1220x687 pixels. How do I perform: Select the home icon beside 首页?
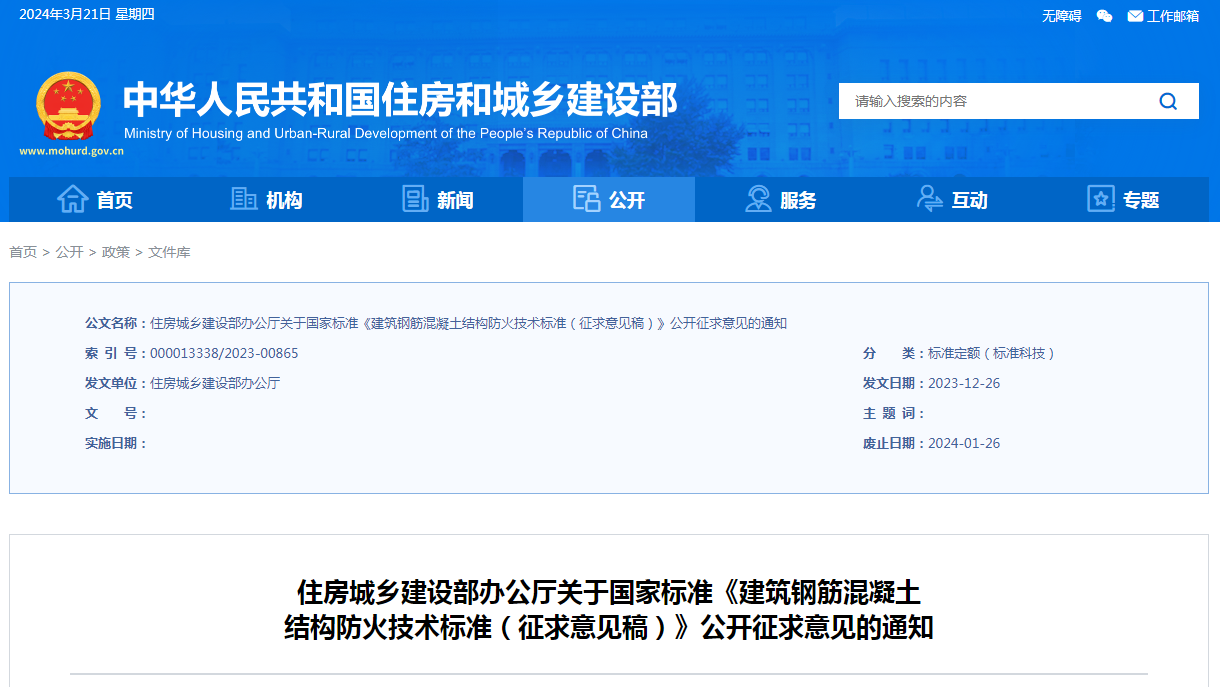pos(72,198)
